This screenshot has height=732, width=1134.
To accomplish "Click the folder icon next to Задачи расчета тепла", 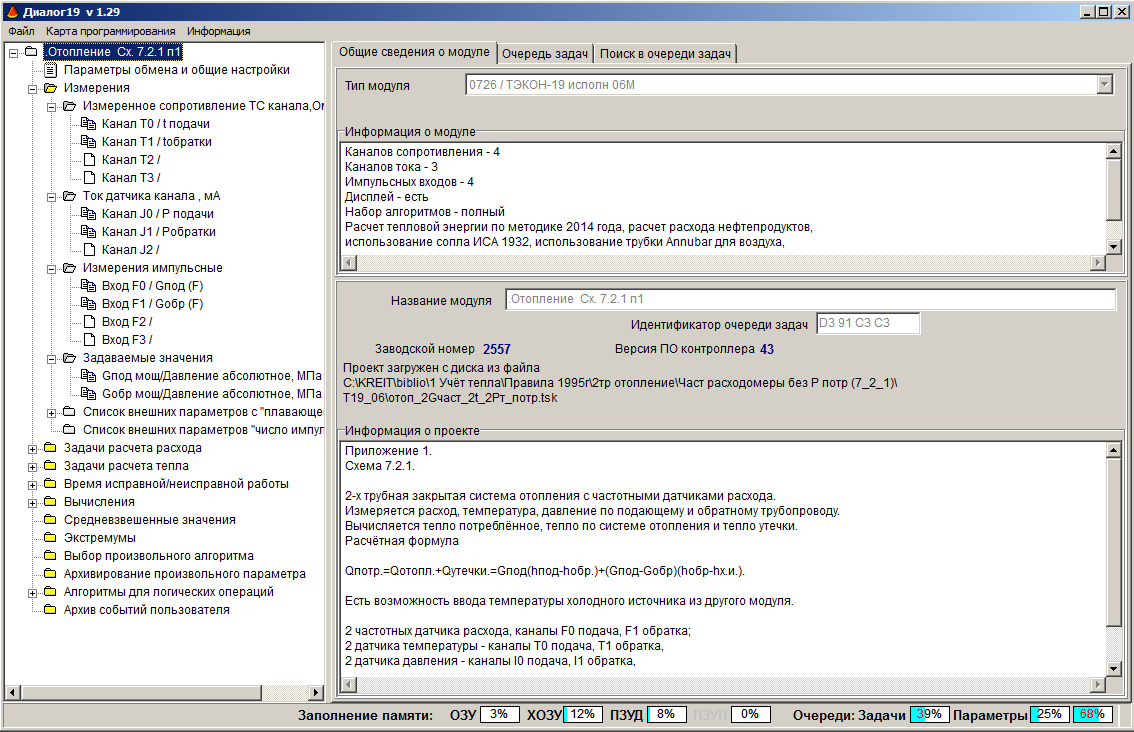I will tap(50, 466).
